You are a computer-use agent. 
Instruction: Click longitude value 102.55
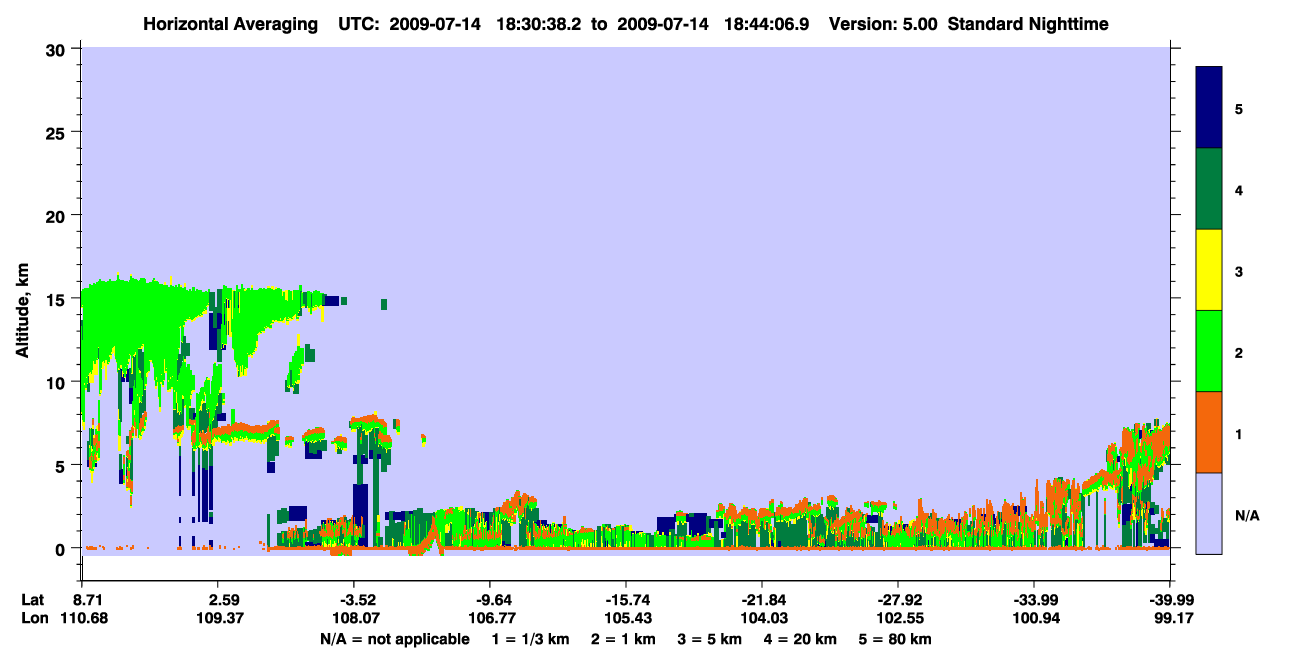point(898,619)
